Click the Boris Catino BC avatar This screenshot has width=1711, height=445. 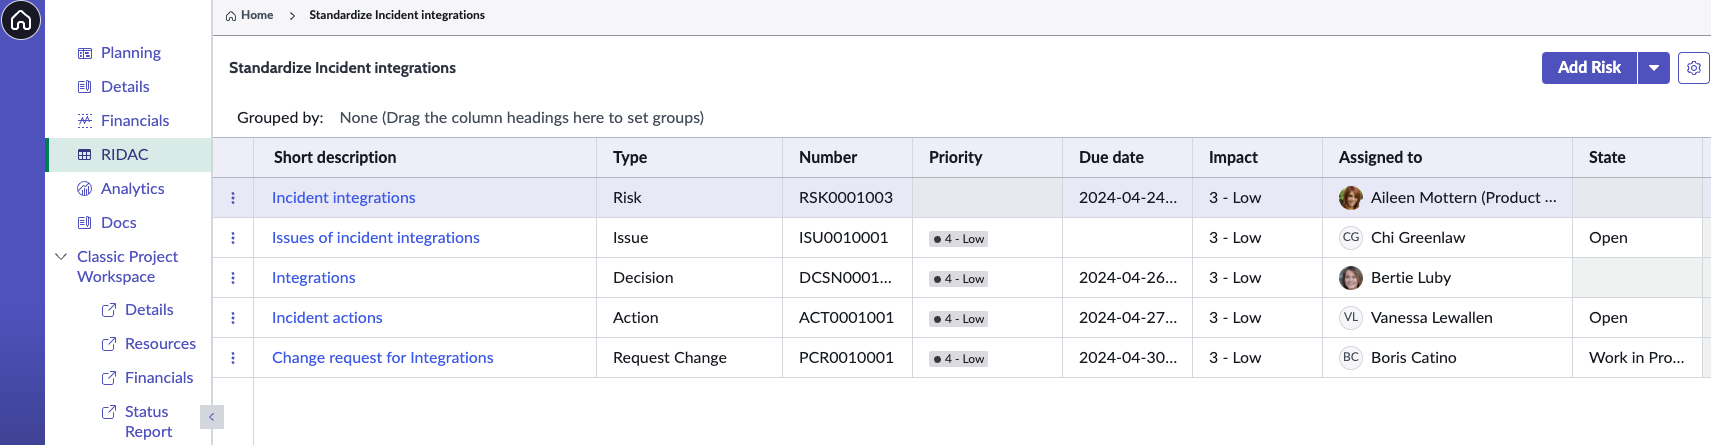point(1350,358)
